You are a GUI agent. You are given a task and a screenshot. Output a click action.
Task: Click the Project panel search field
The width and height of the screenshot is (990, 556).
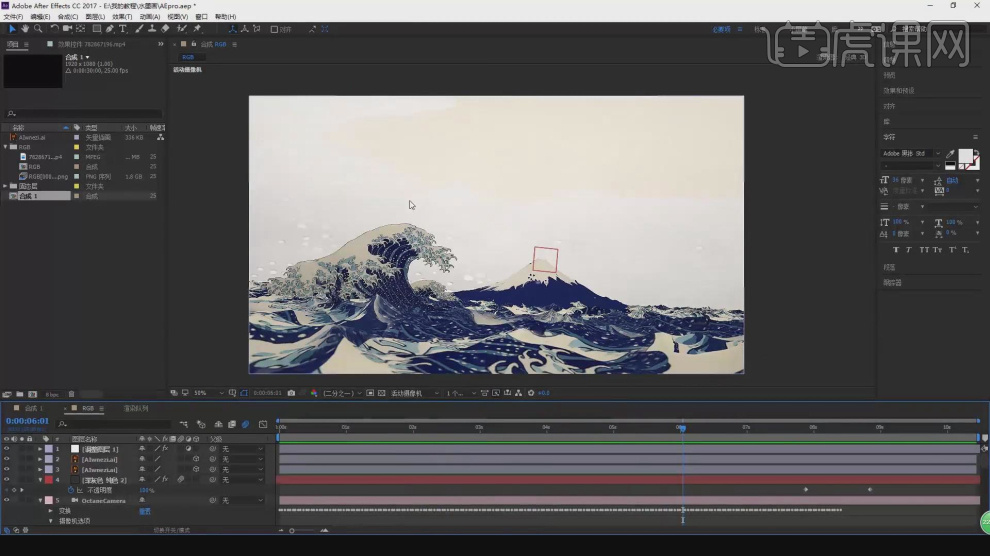pos(83,114)
